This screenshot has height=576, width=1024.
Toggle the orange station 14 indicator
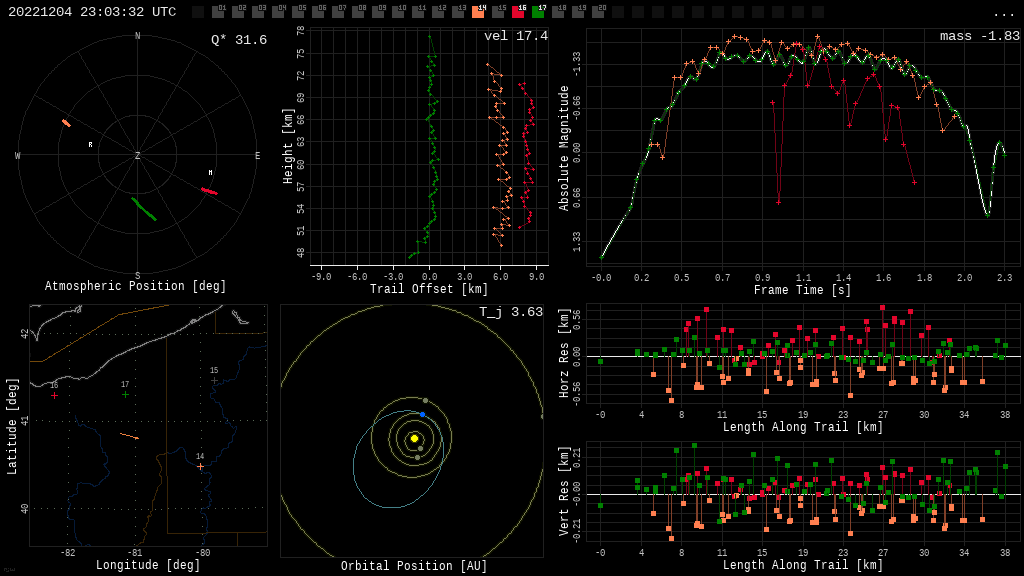(x=478, y=12)
